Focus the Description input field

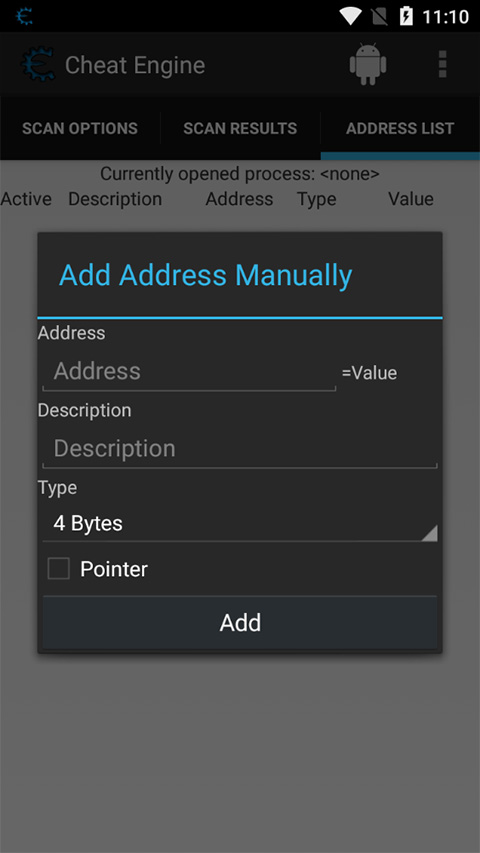(x=240, y=449)
